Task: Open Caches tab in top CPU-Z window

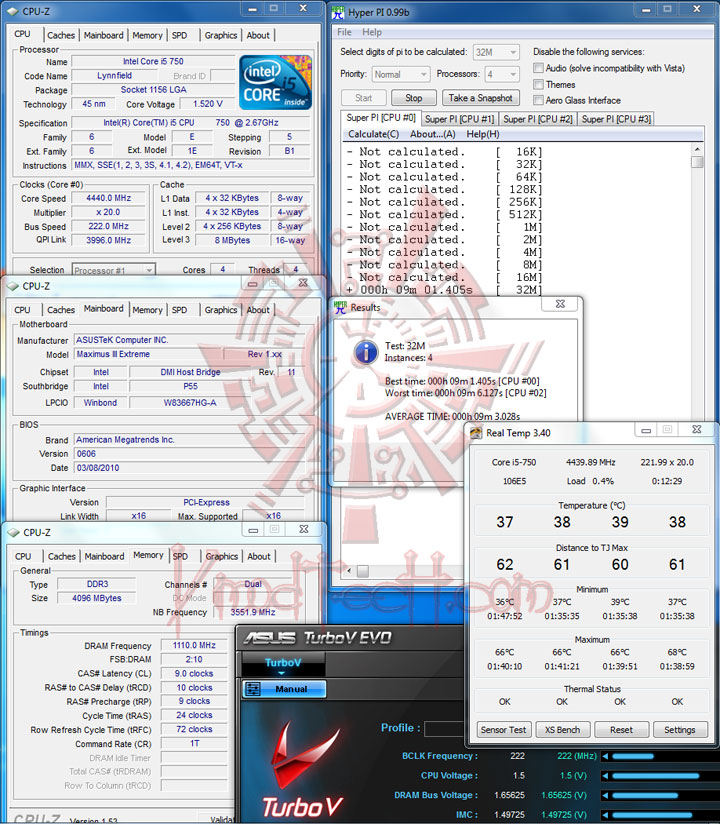Action: (x=61, y=35)
